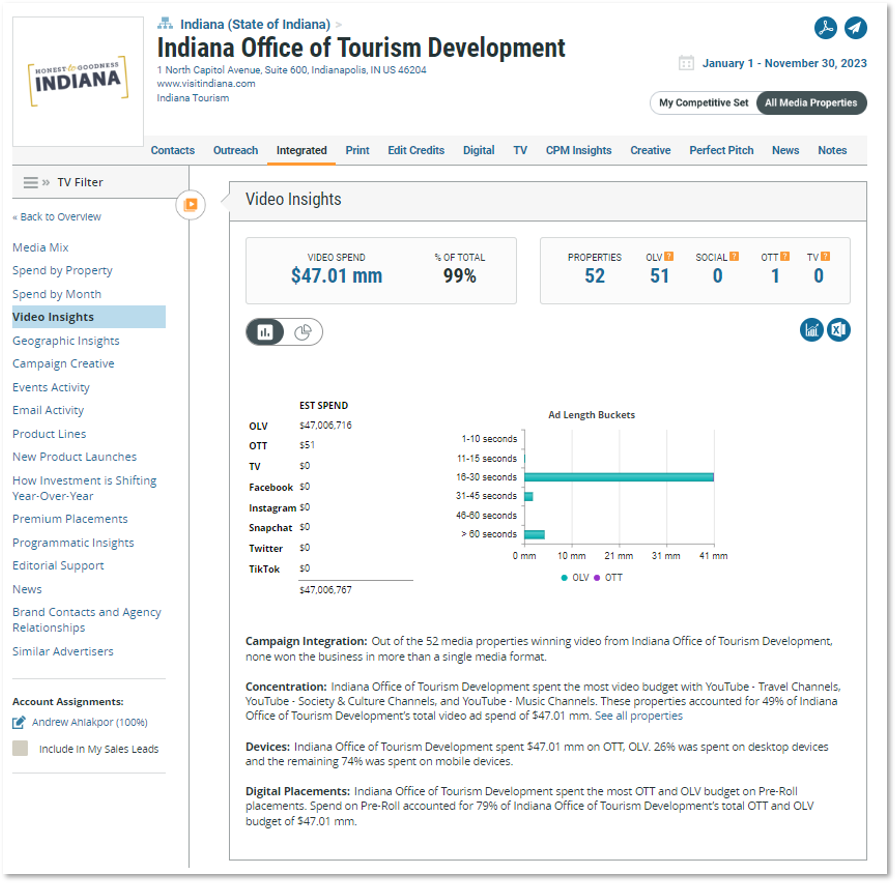
Task: Open the CPM Insights tab
Action: pos(578,150)
